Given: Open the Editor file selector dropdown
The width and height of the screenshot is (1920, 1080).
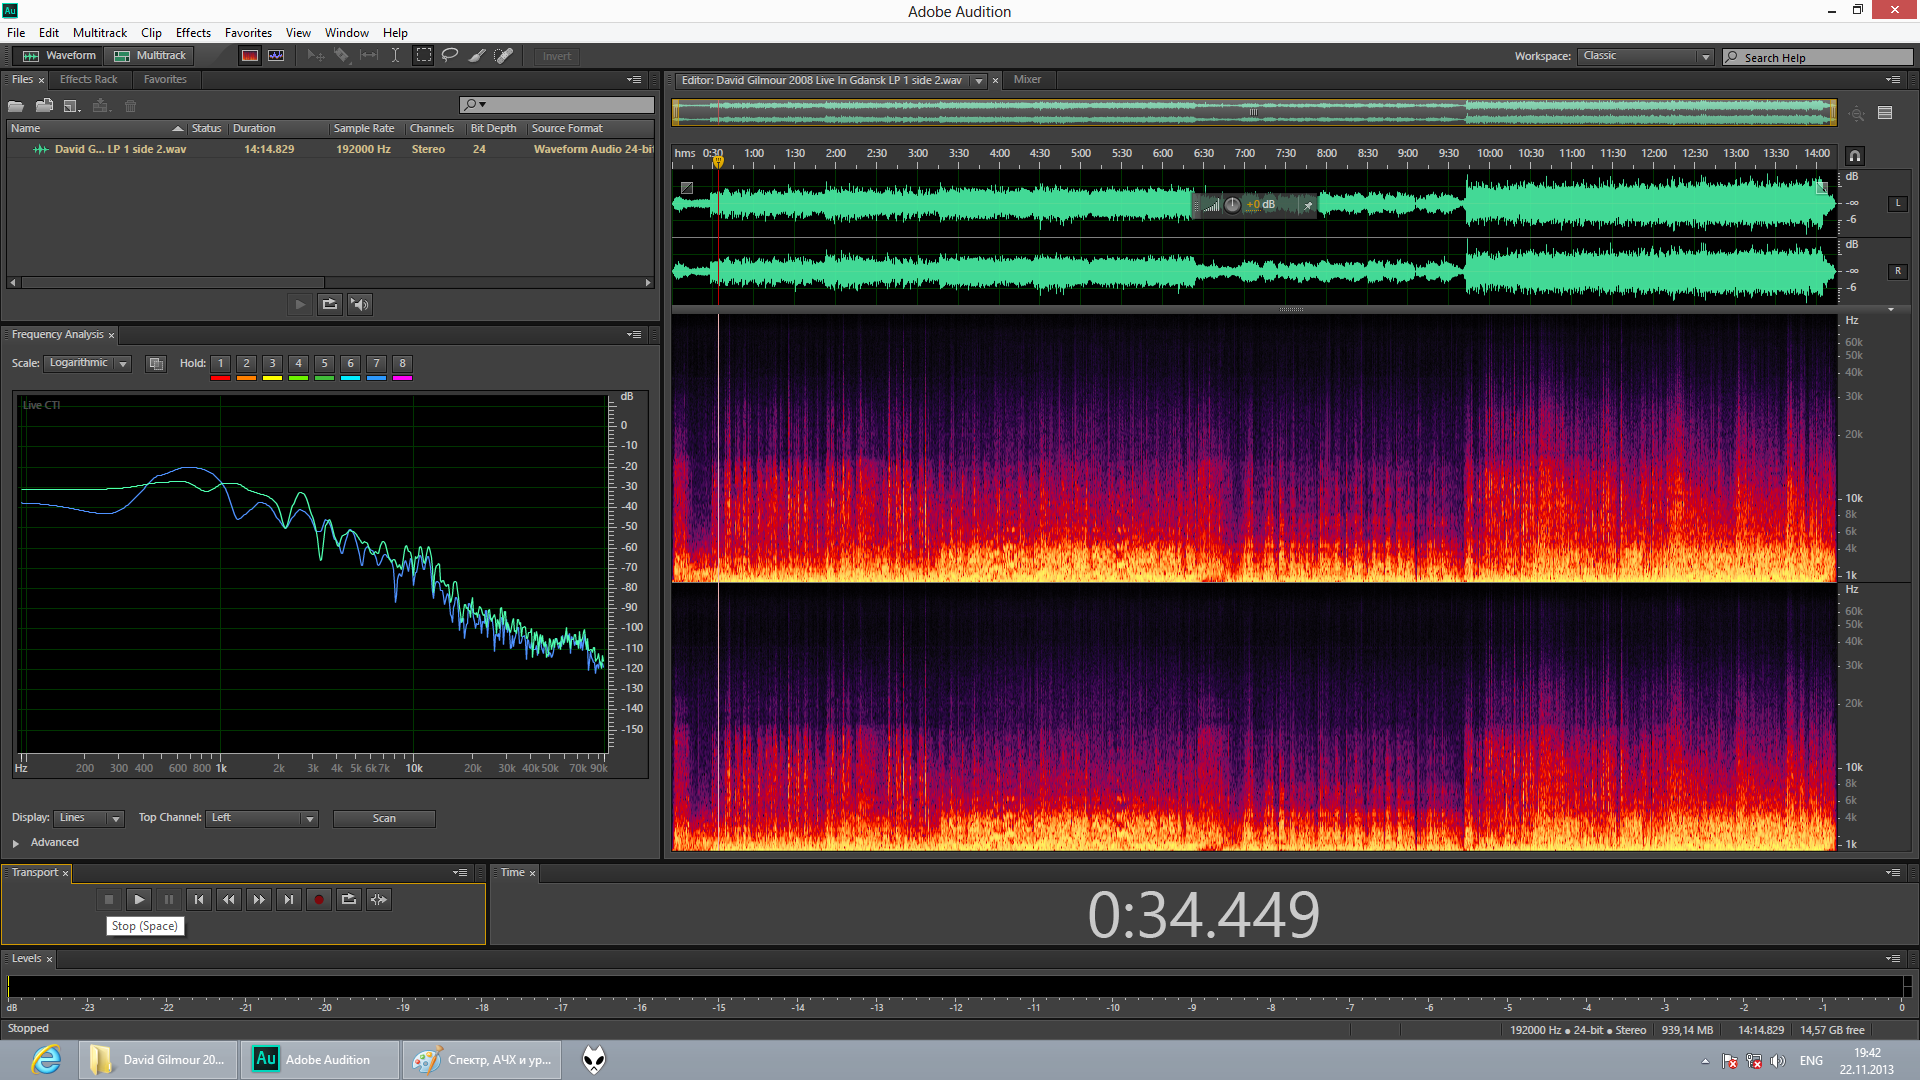Looking at the screenshot, I should coord(979,81).
